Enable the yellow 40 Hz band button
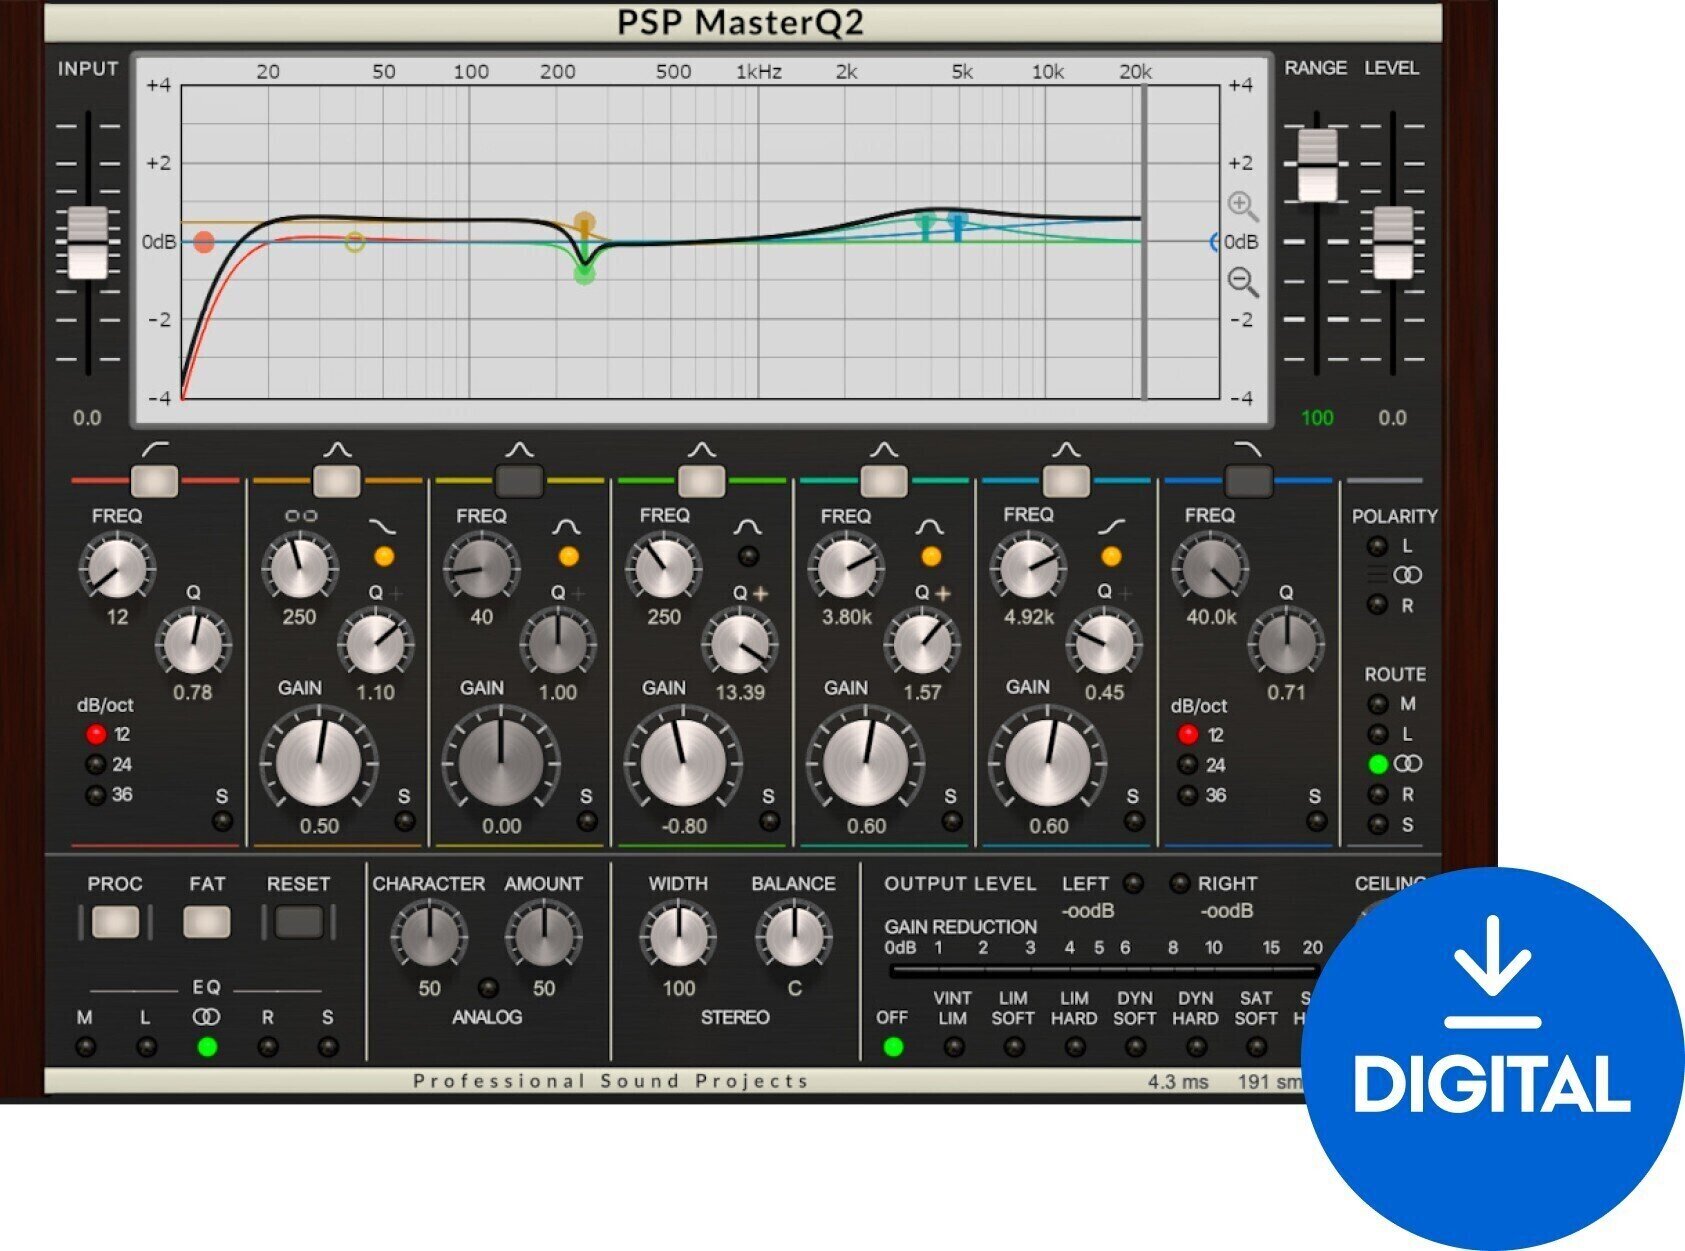The height and width of the screenshot is (1251, 1685). [519, 481]
